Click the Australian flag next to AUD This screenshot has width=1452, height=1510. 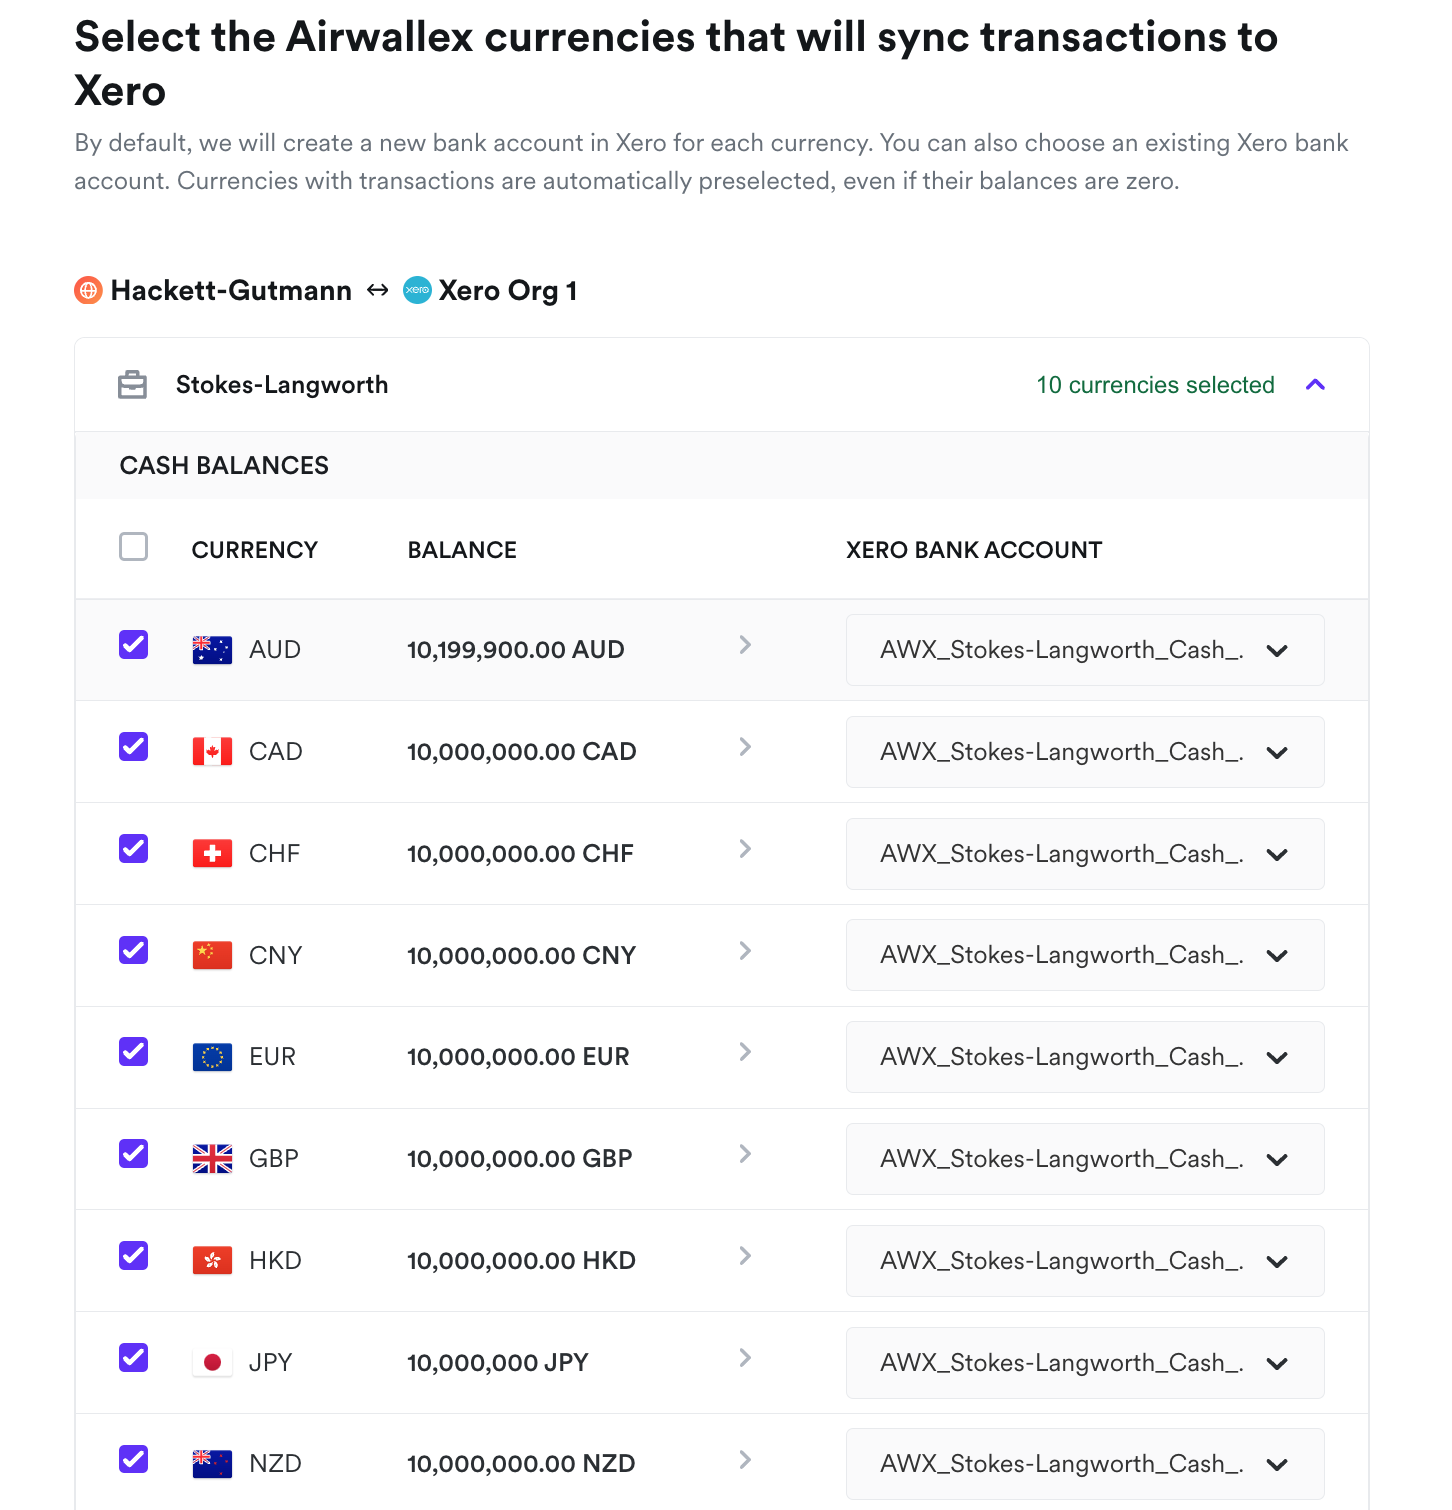212,650
